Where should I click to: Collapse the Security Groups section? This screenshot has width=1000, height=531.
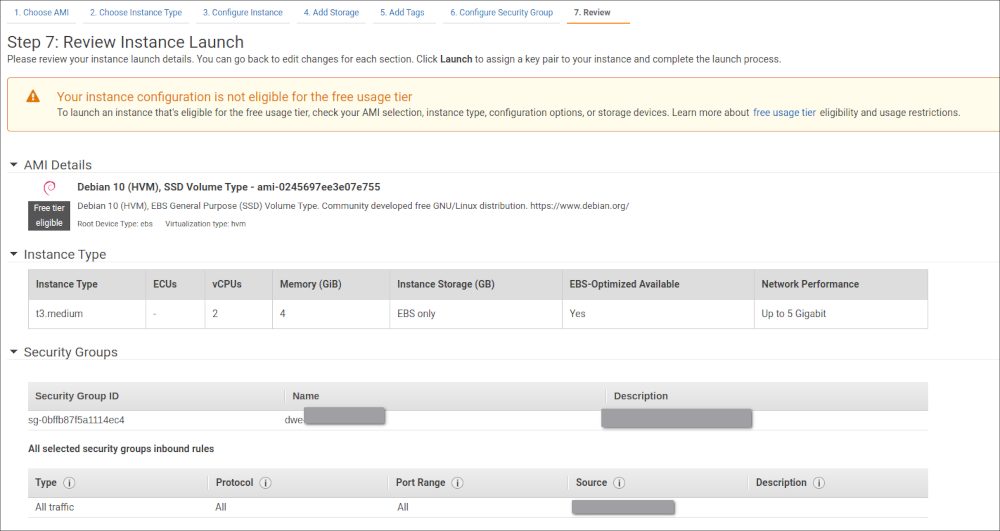(x=14, y=352)
